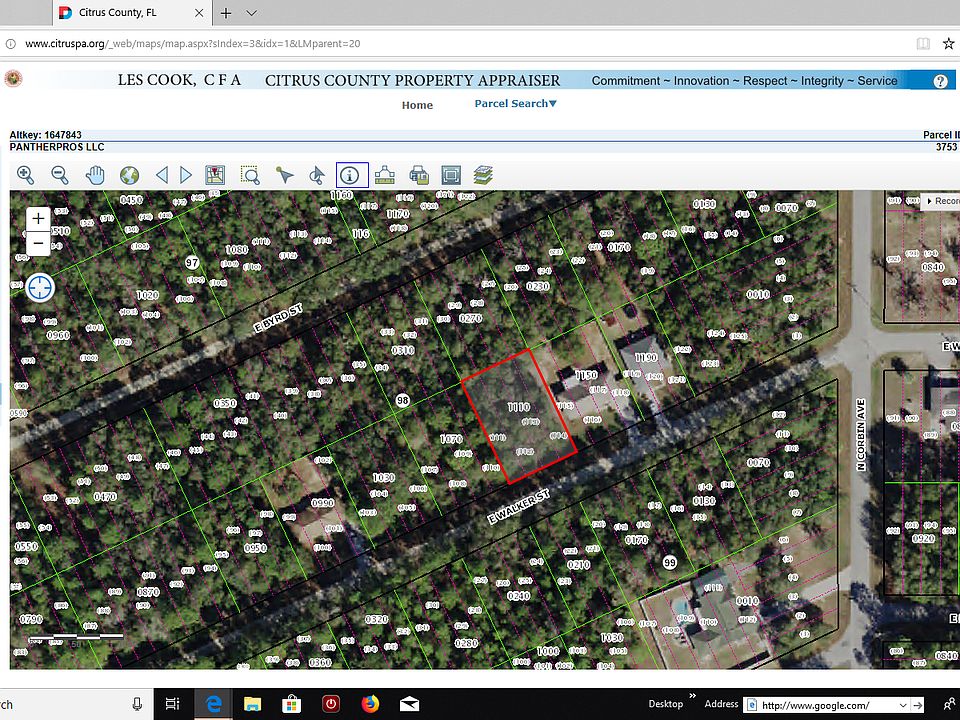Expand the Record panel arrow
Screen dimensions: 960x720
(x=929, y=201)
